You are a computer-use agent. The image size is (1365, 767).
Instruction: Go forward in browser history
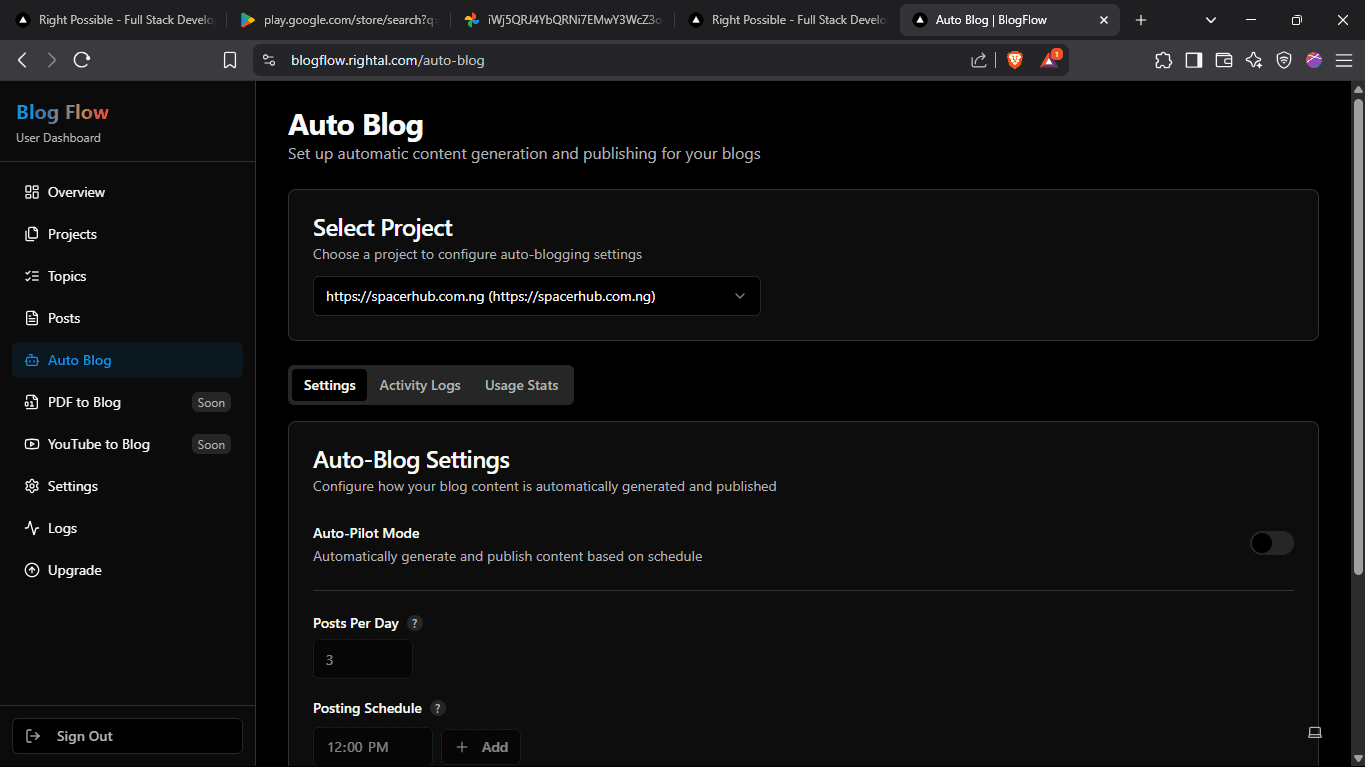click(x=52, y=60)
